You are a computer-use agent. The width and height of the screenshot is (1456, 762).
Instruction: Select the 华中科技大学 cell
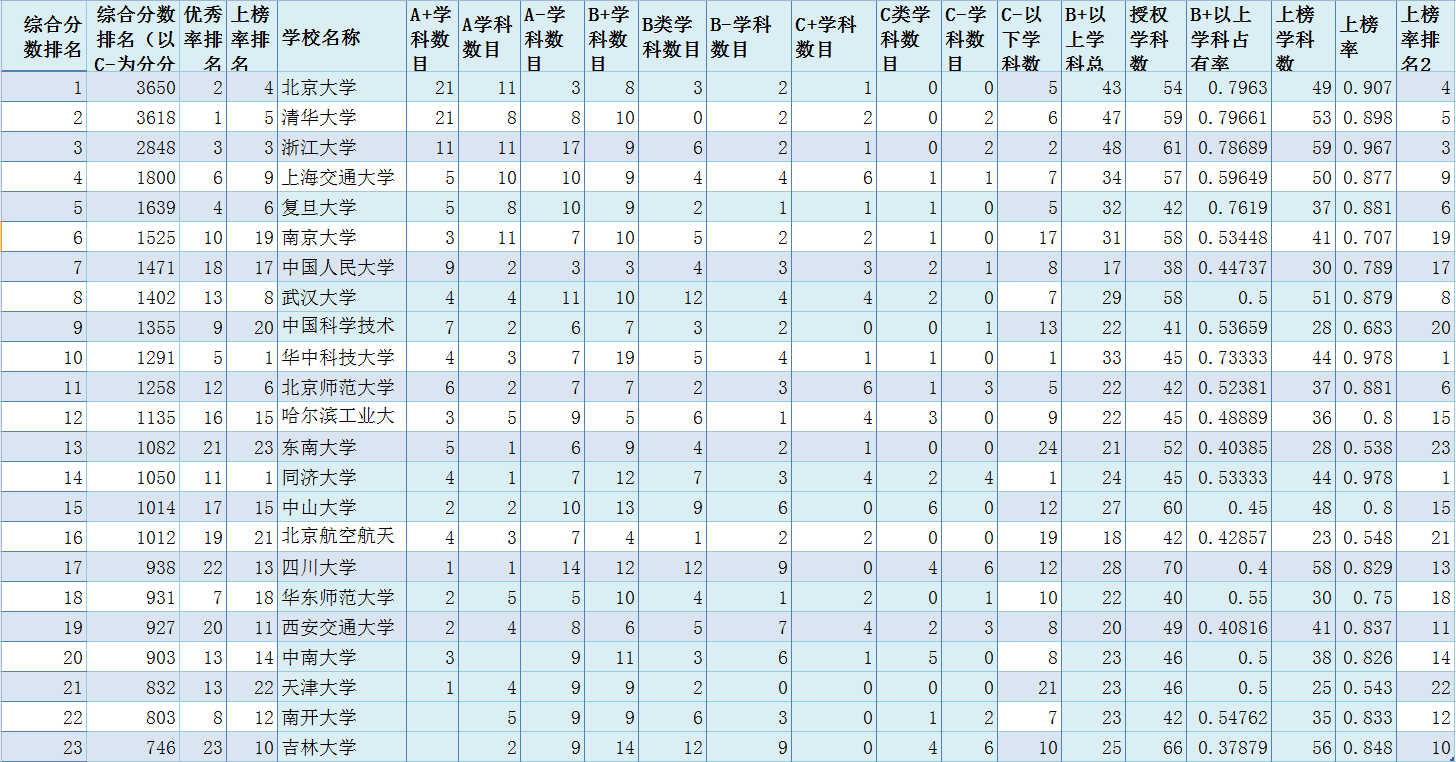point(342,357)
